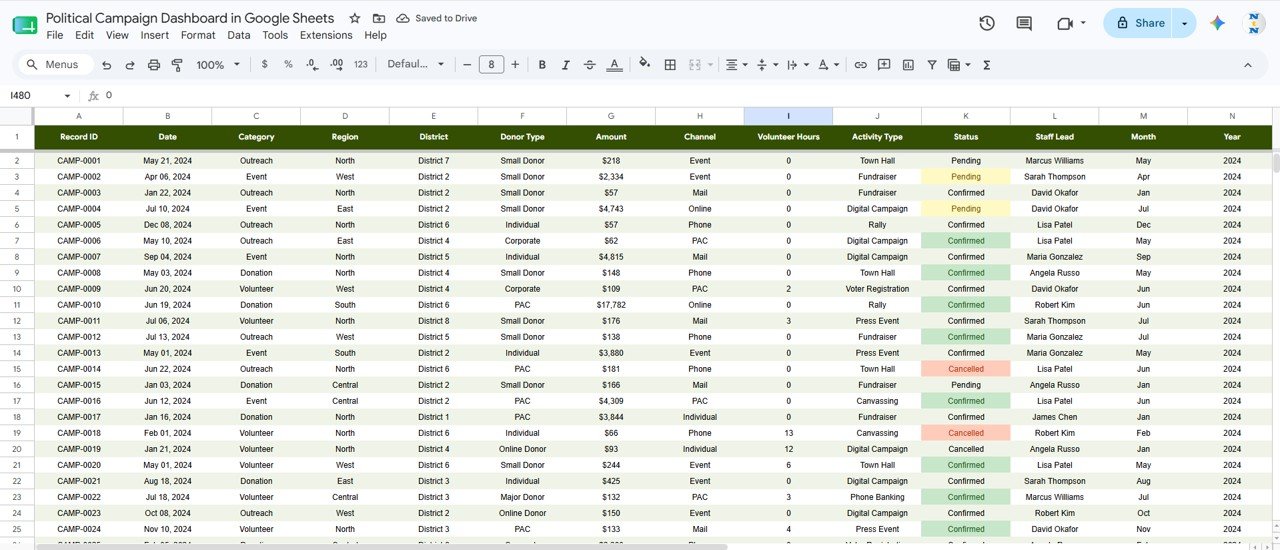Viewport: 1280px width, 550px height.
Task: Open vertical align dropdown
Action: [x=767, y=65]
